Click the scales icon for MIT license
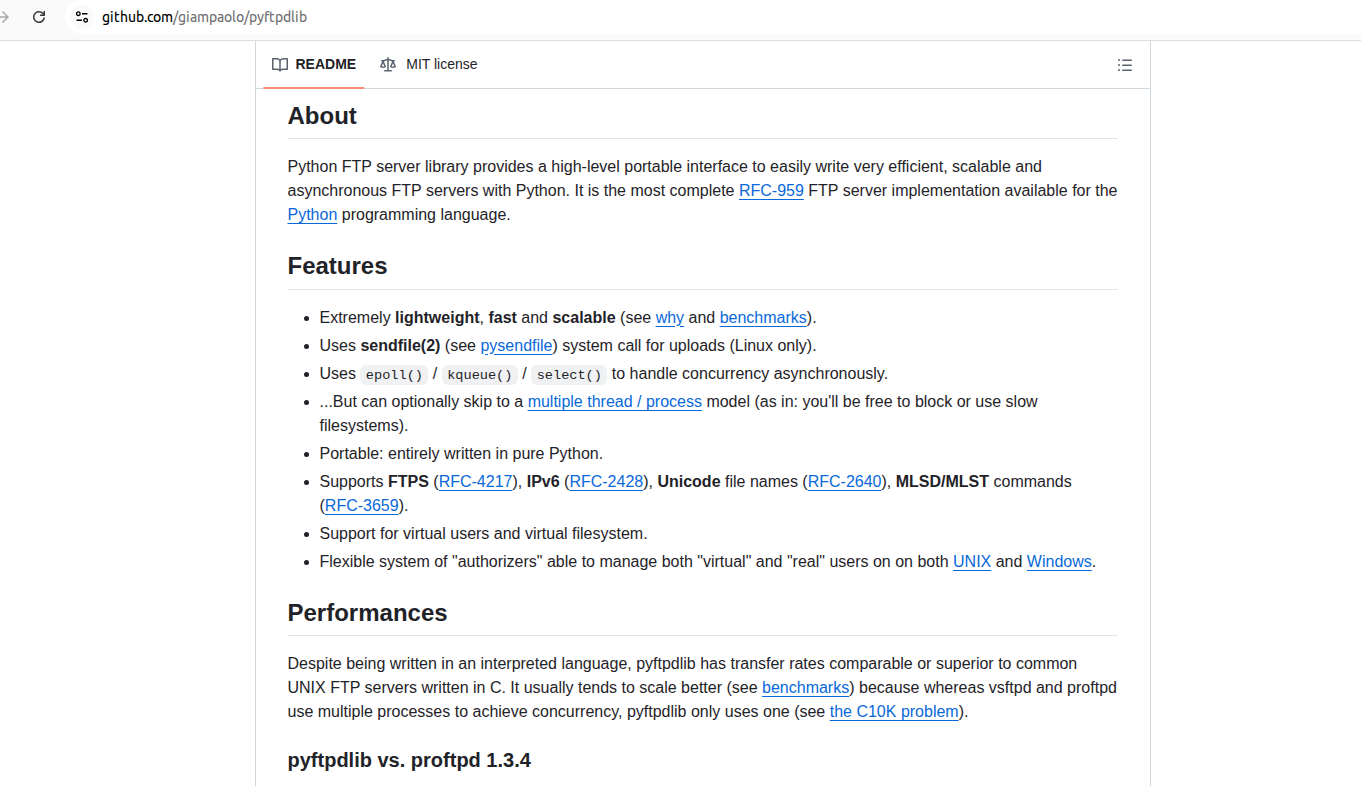This screenshot has height=786, width=1361. click(388, 65)
